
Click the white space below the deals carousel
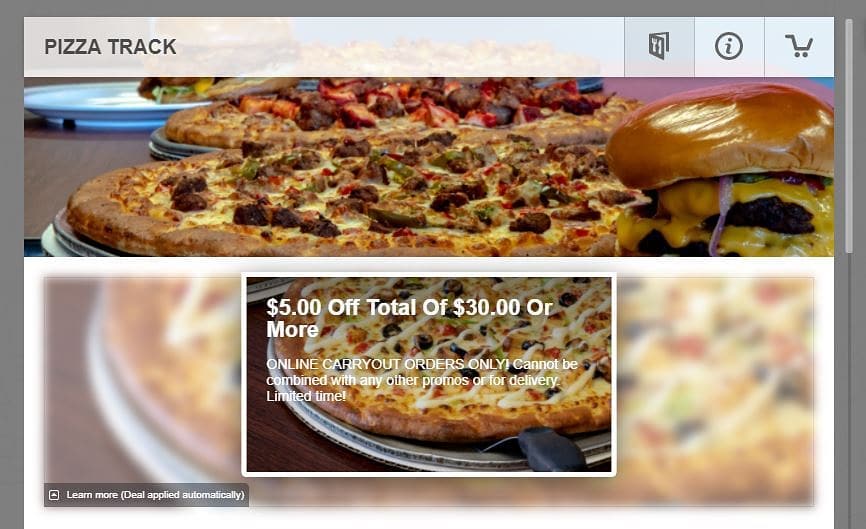point(429,519)
